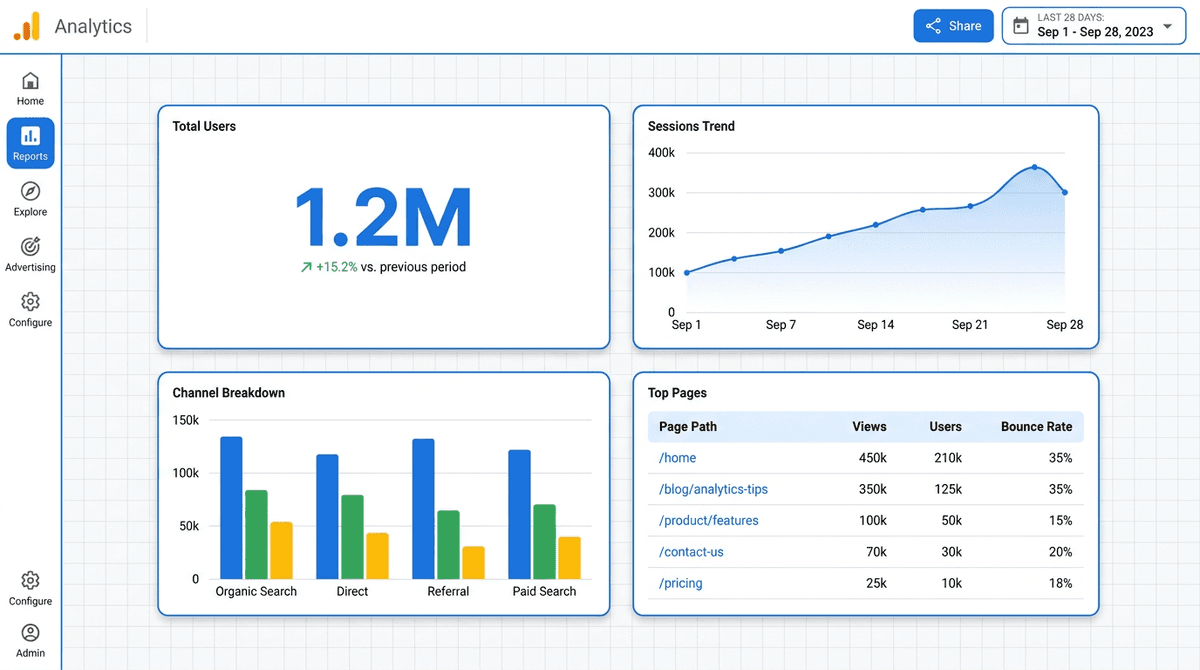Viewport: 1200px width, 670px height.
Task: Click the calendar icon in date range
Action: coord(1021,26)
